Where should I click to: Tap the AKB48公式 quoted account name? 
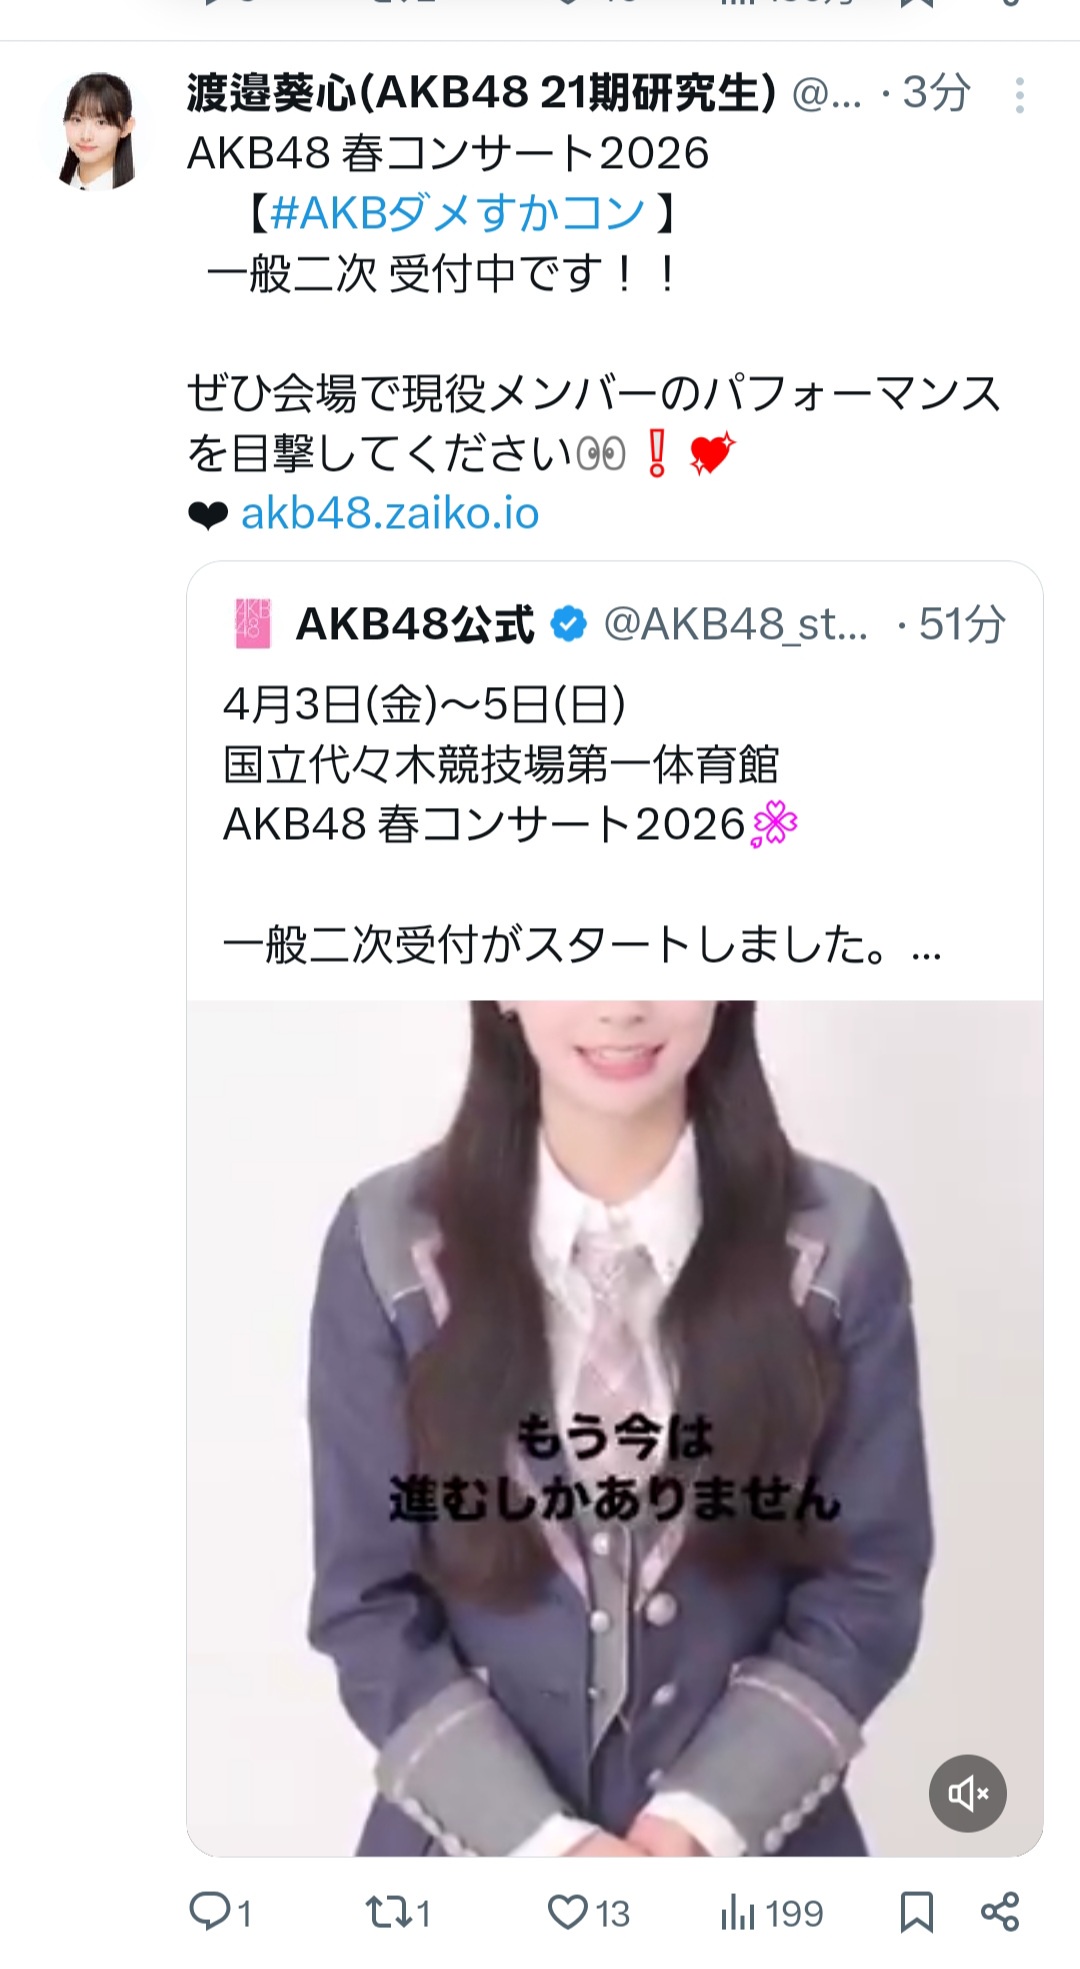coord(415,624)
